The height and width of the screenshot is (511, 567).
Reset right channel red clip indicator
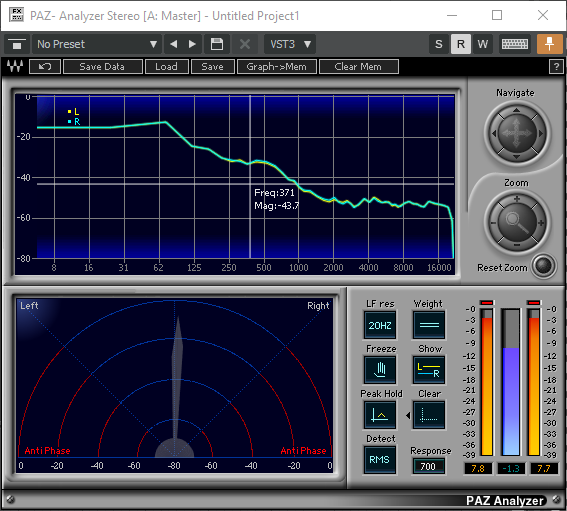[534, 302]
